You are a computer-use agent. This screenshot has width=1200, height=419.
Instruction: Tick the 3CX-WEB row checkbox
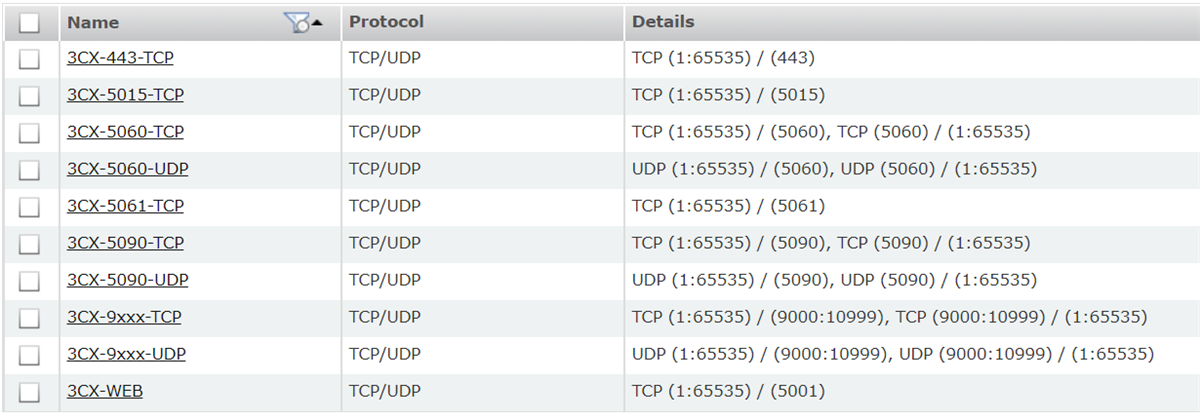point(29,392)
